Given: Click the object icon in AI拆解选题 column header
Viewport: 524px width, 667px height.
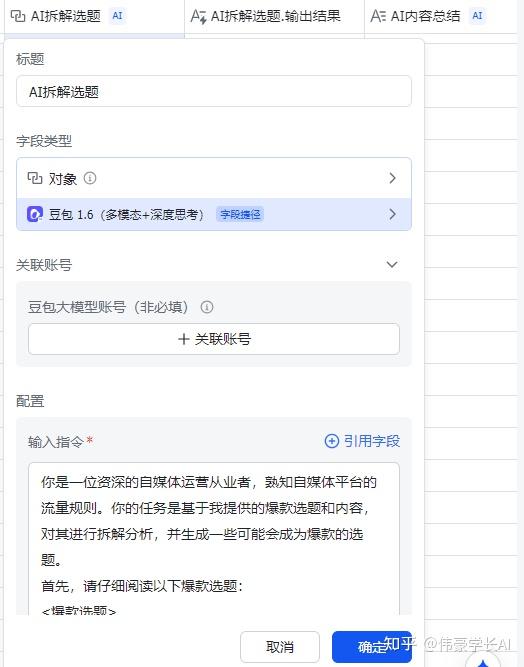Looking at the screenshot, I should click(18, 16).
